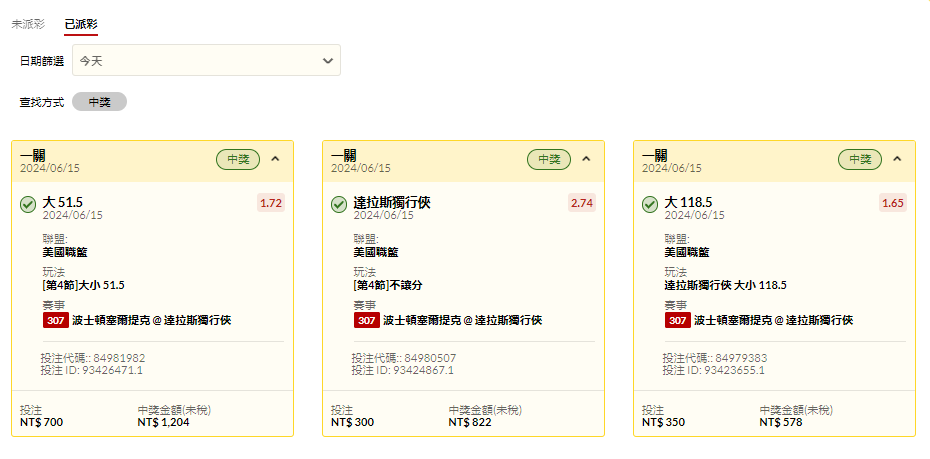This screenshot has height=459, width=930.
Task: Collapse the first bet card with chevron
Action: 275,159
